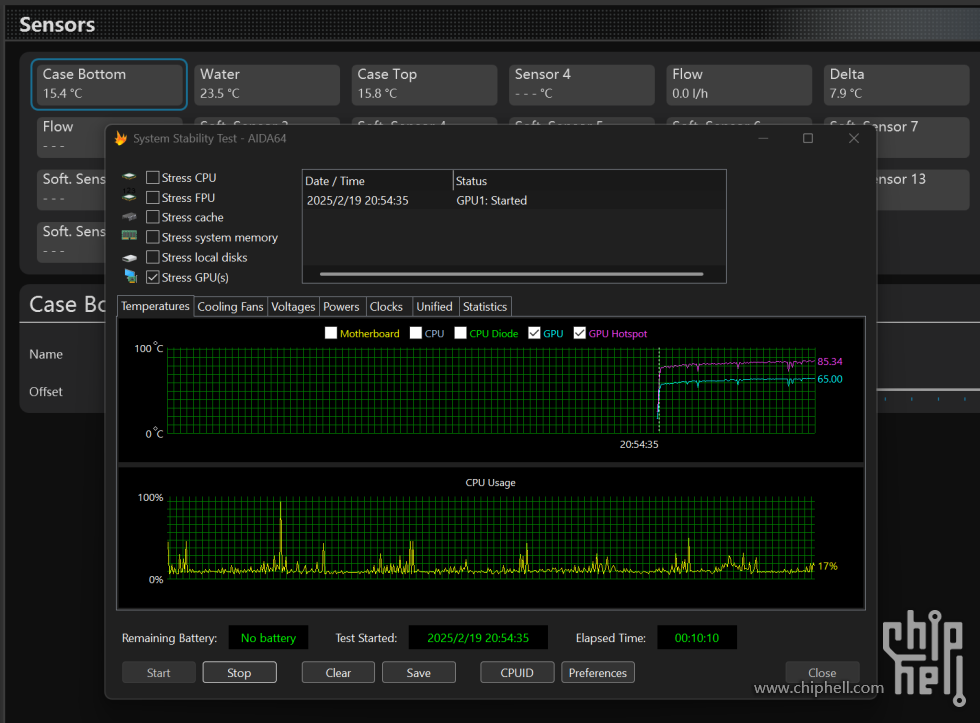Viewport: 980px width, 723px height.
Task: Click the CPU chip icon beside Stress CPU
Action: coord(129,177)
